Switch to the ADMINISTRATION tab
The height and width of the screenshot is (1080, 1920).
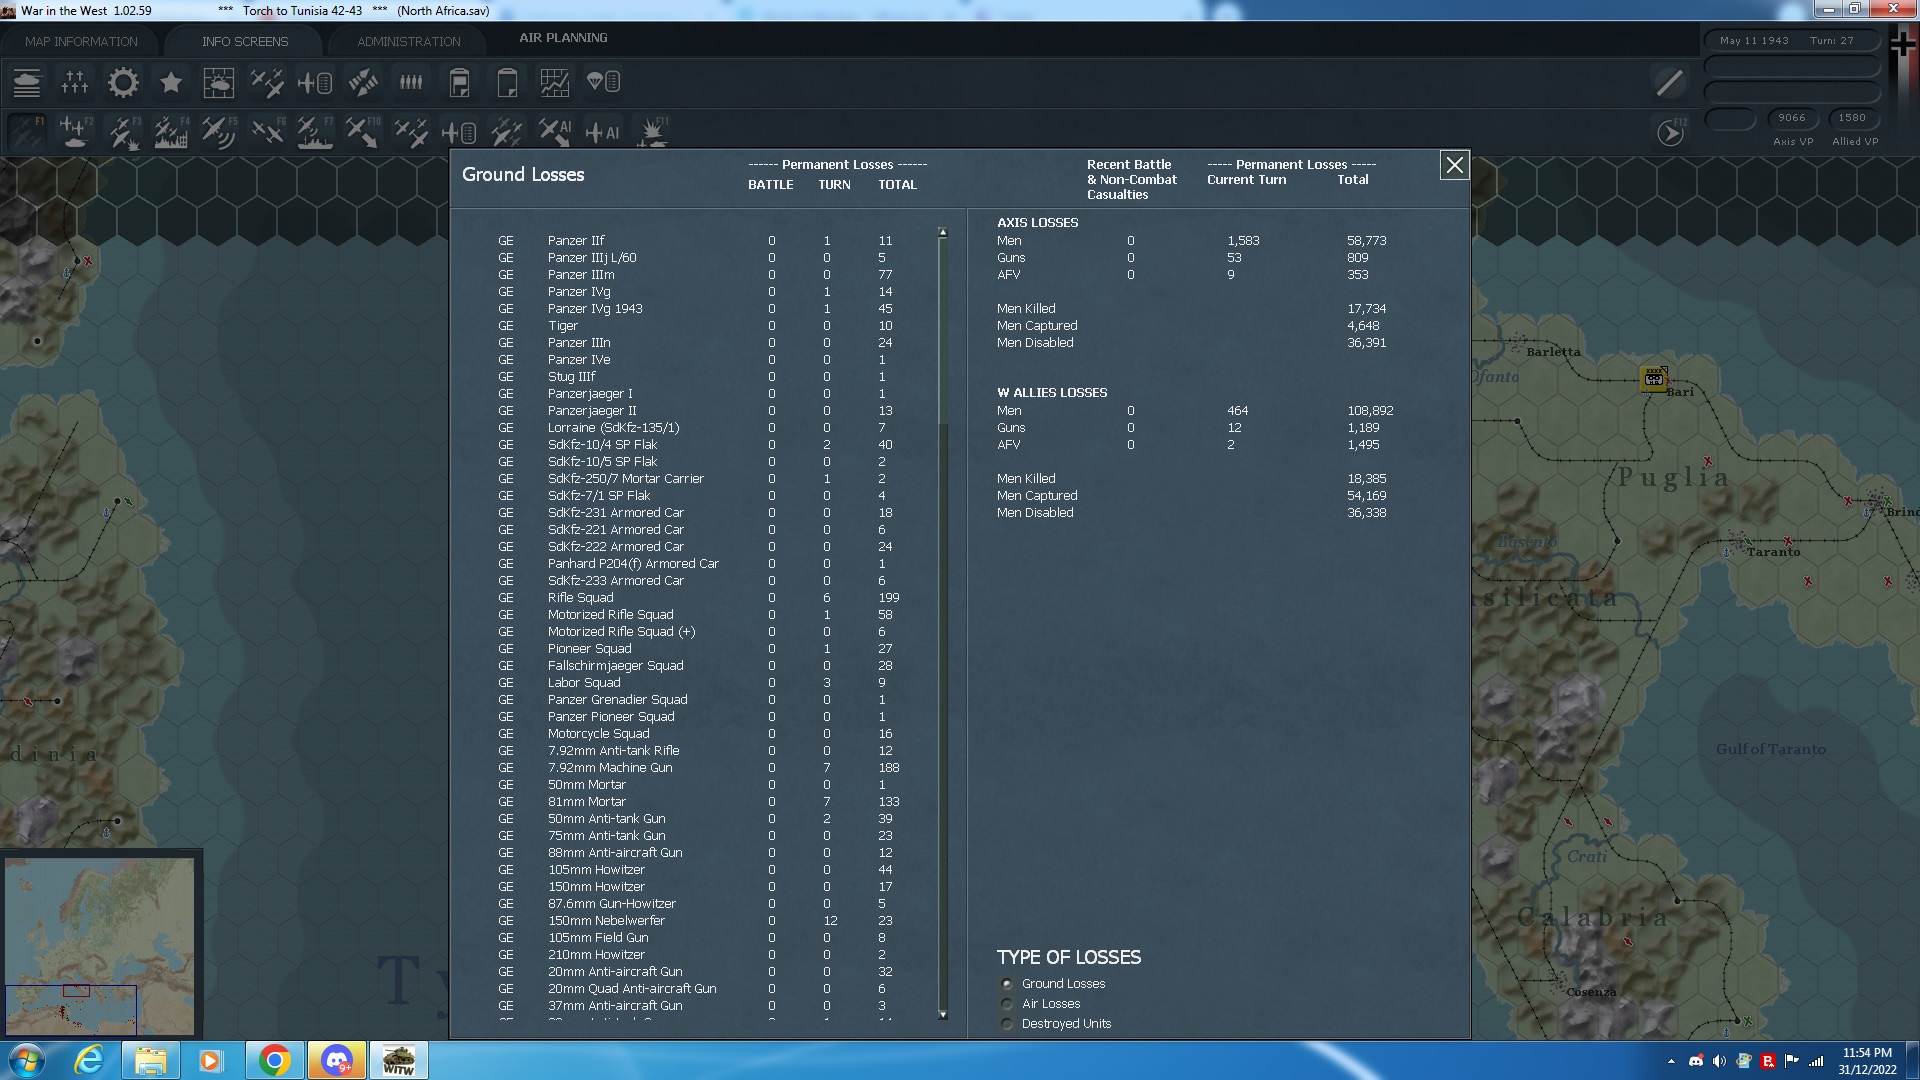pos(406,41)
